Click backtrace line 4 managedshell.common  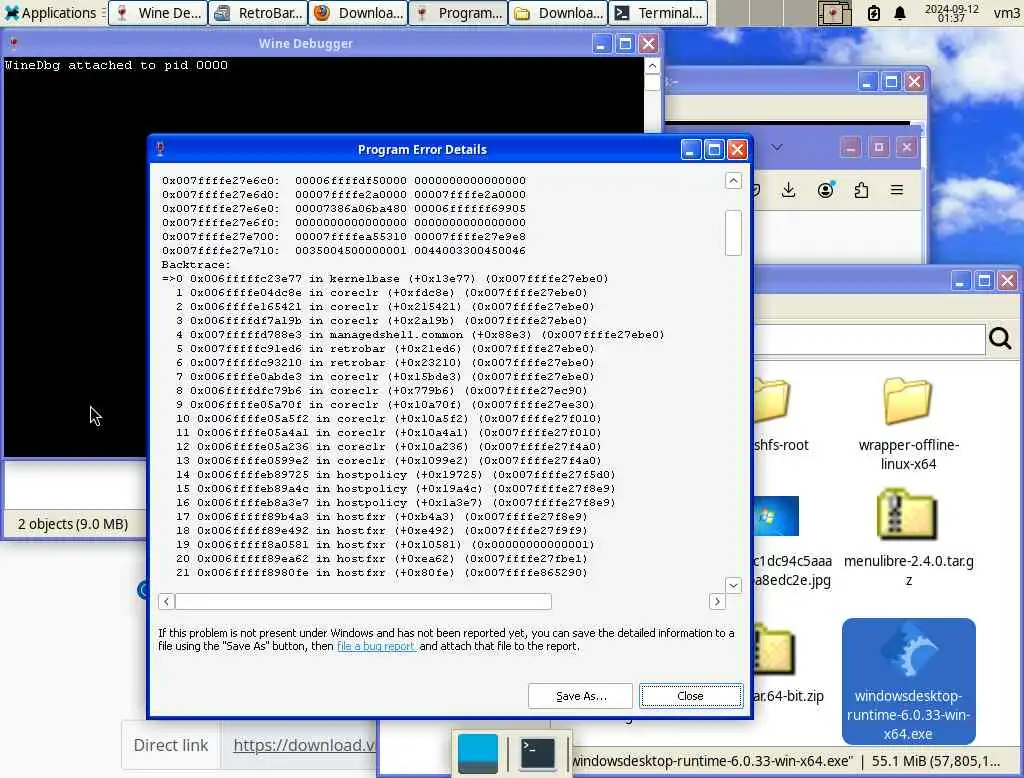(420, 334)
